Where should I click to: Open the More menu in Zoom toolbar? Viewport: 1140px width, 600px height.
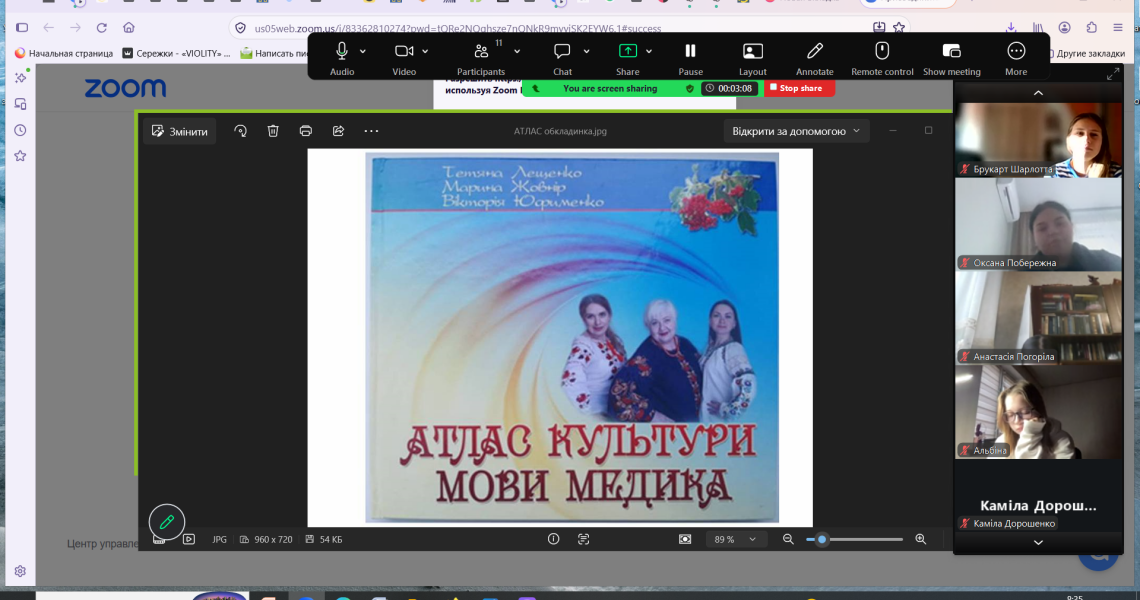pyautogui.click(x=1016, y=51)
